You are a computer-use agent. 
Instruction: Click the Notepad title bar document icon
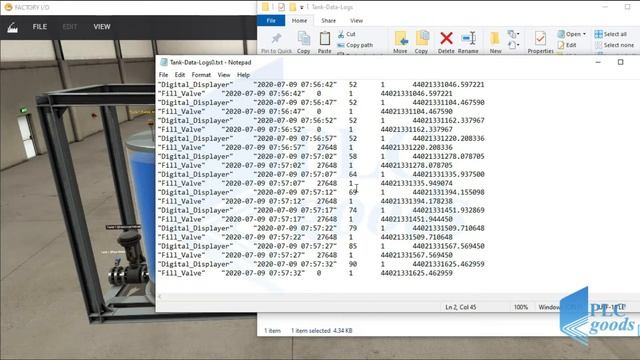(164, 62)
